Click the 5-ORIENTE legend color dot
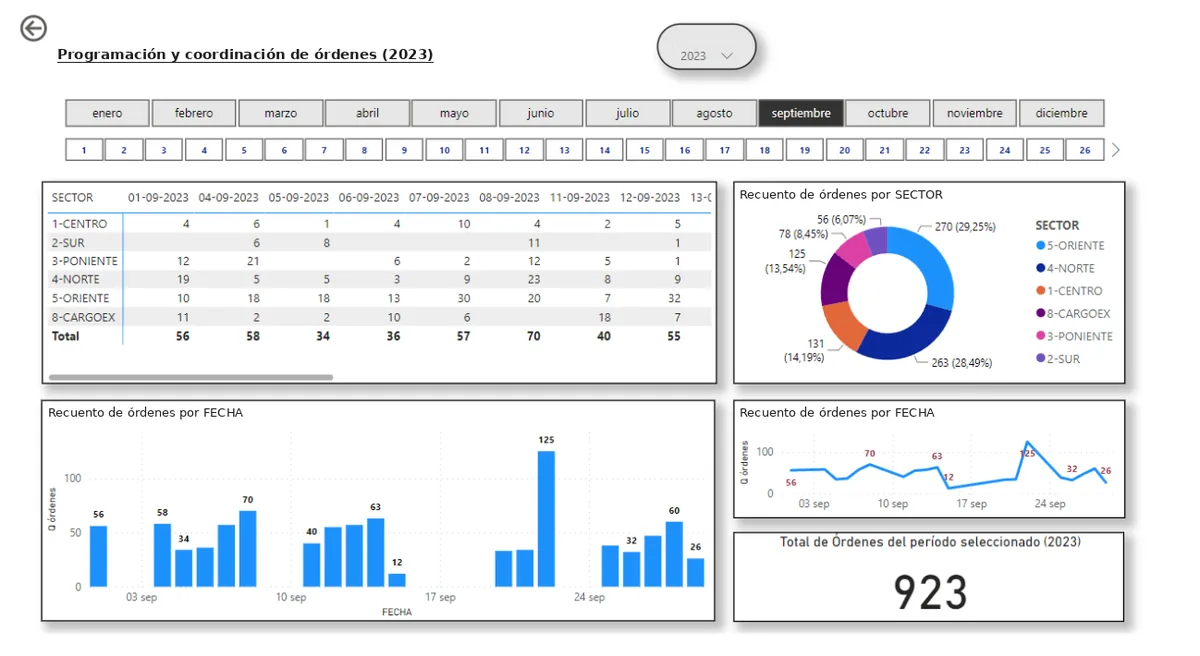Viewport: 1200px width, 656px height. pyautogui.click(x=1041, y=246)
